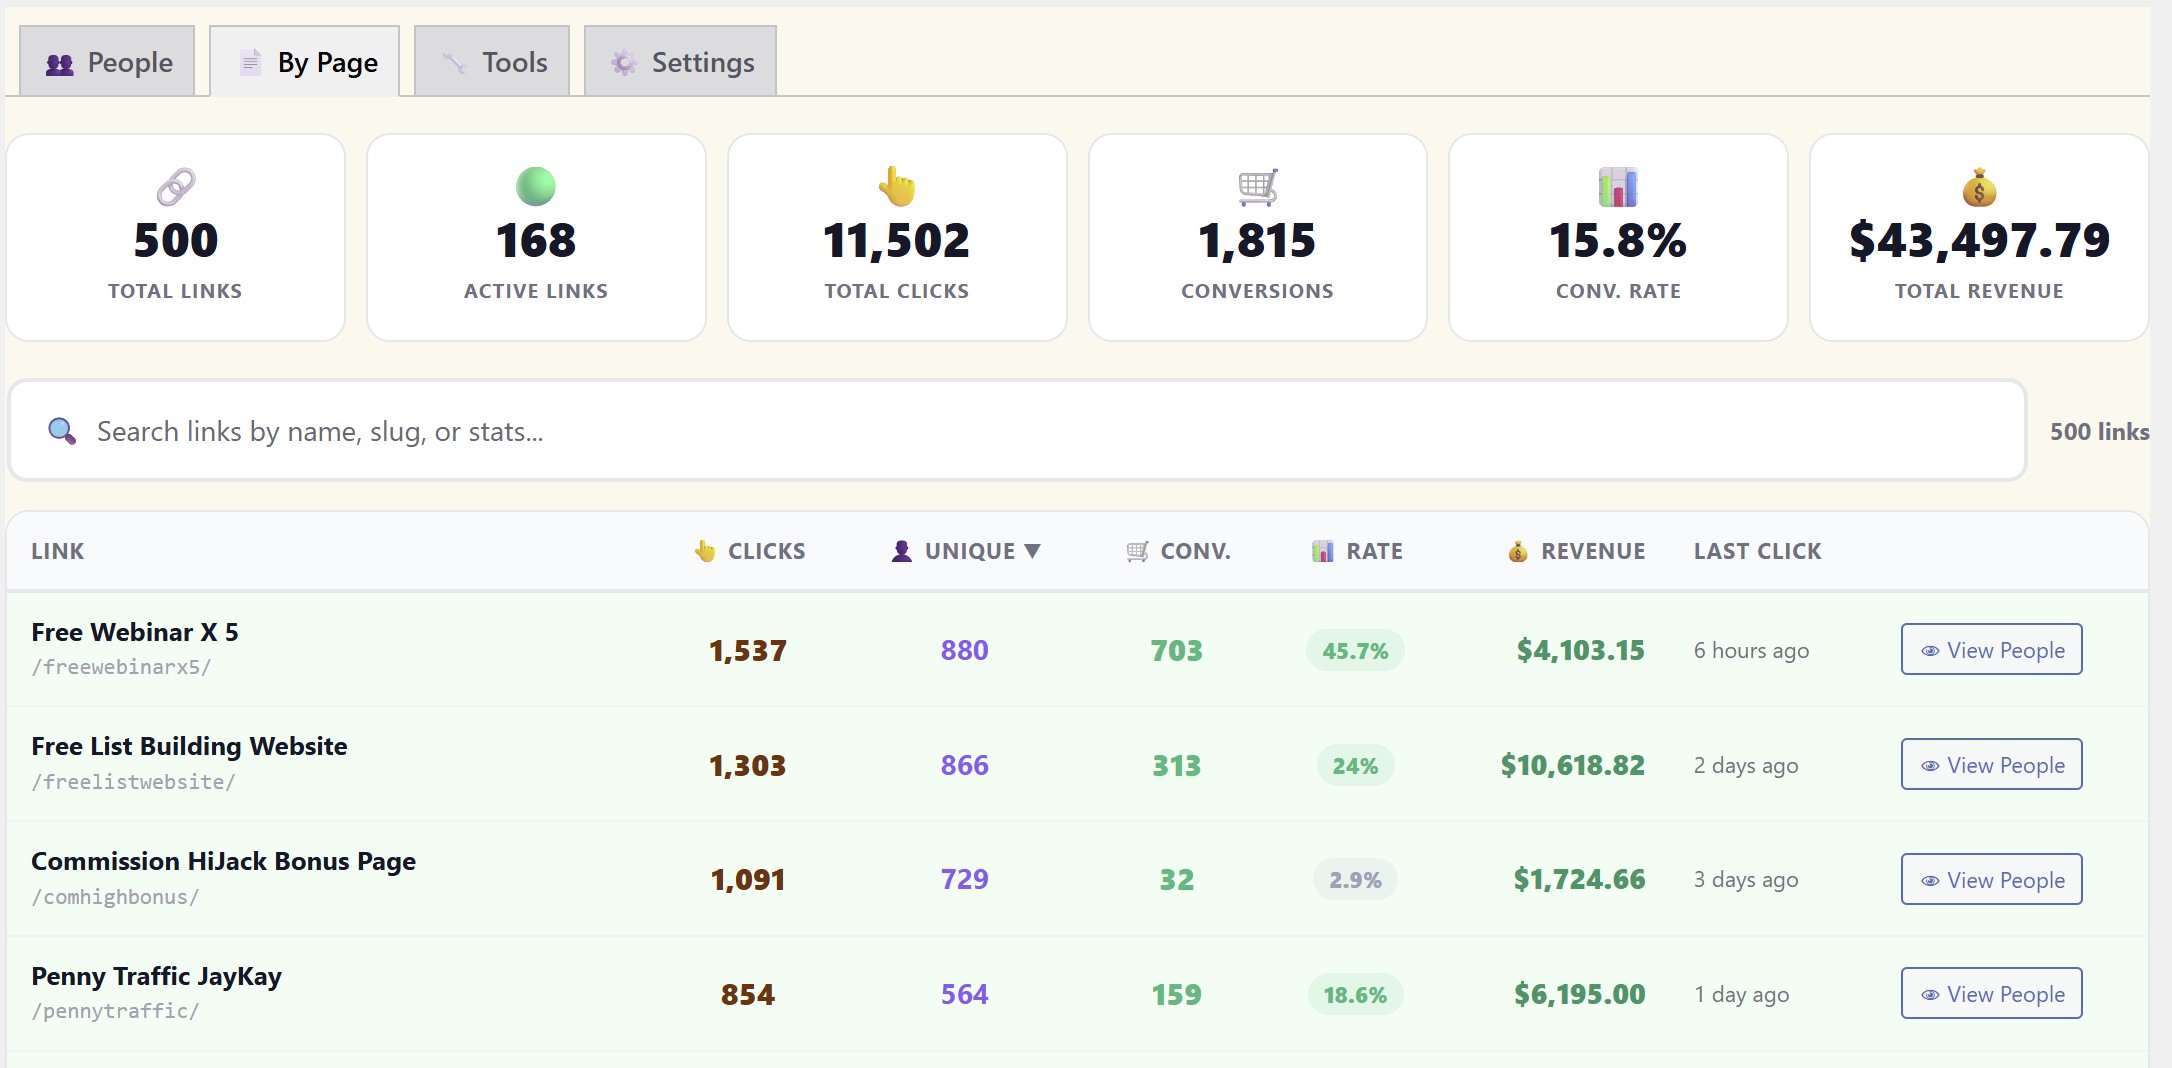2172x1068 pixels.
Task: Sort by the CLICKS column header
Action: [x=750, y=551]
